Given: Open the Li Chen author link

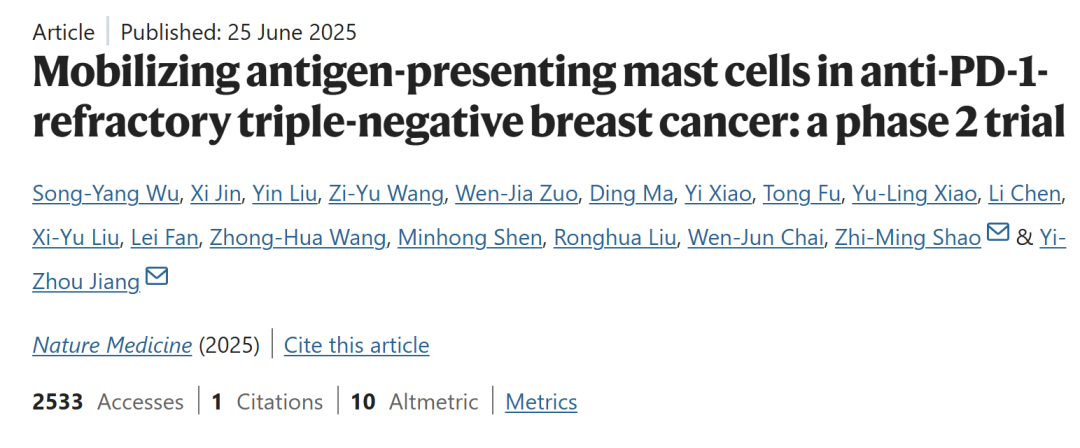Looking at the screenshot, I should click(1024, 194).
